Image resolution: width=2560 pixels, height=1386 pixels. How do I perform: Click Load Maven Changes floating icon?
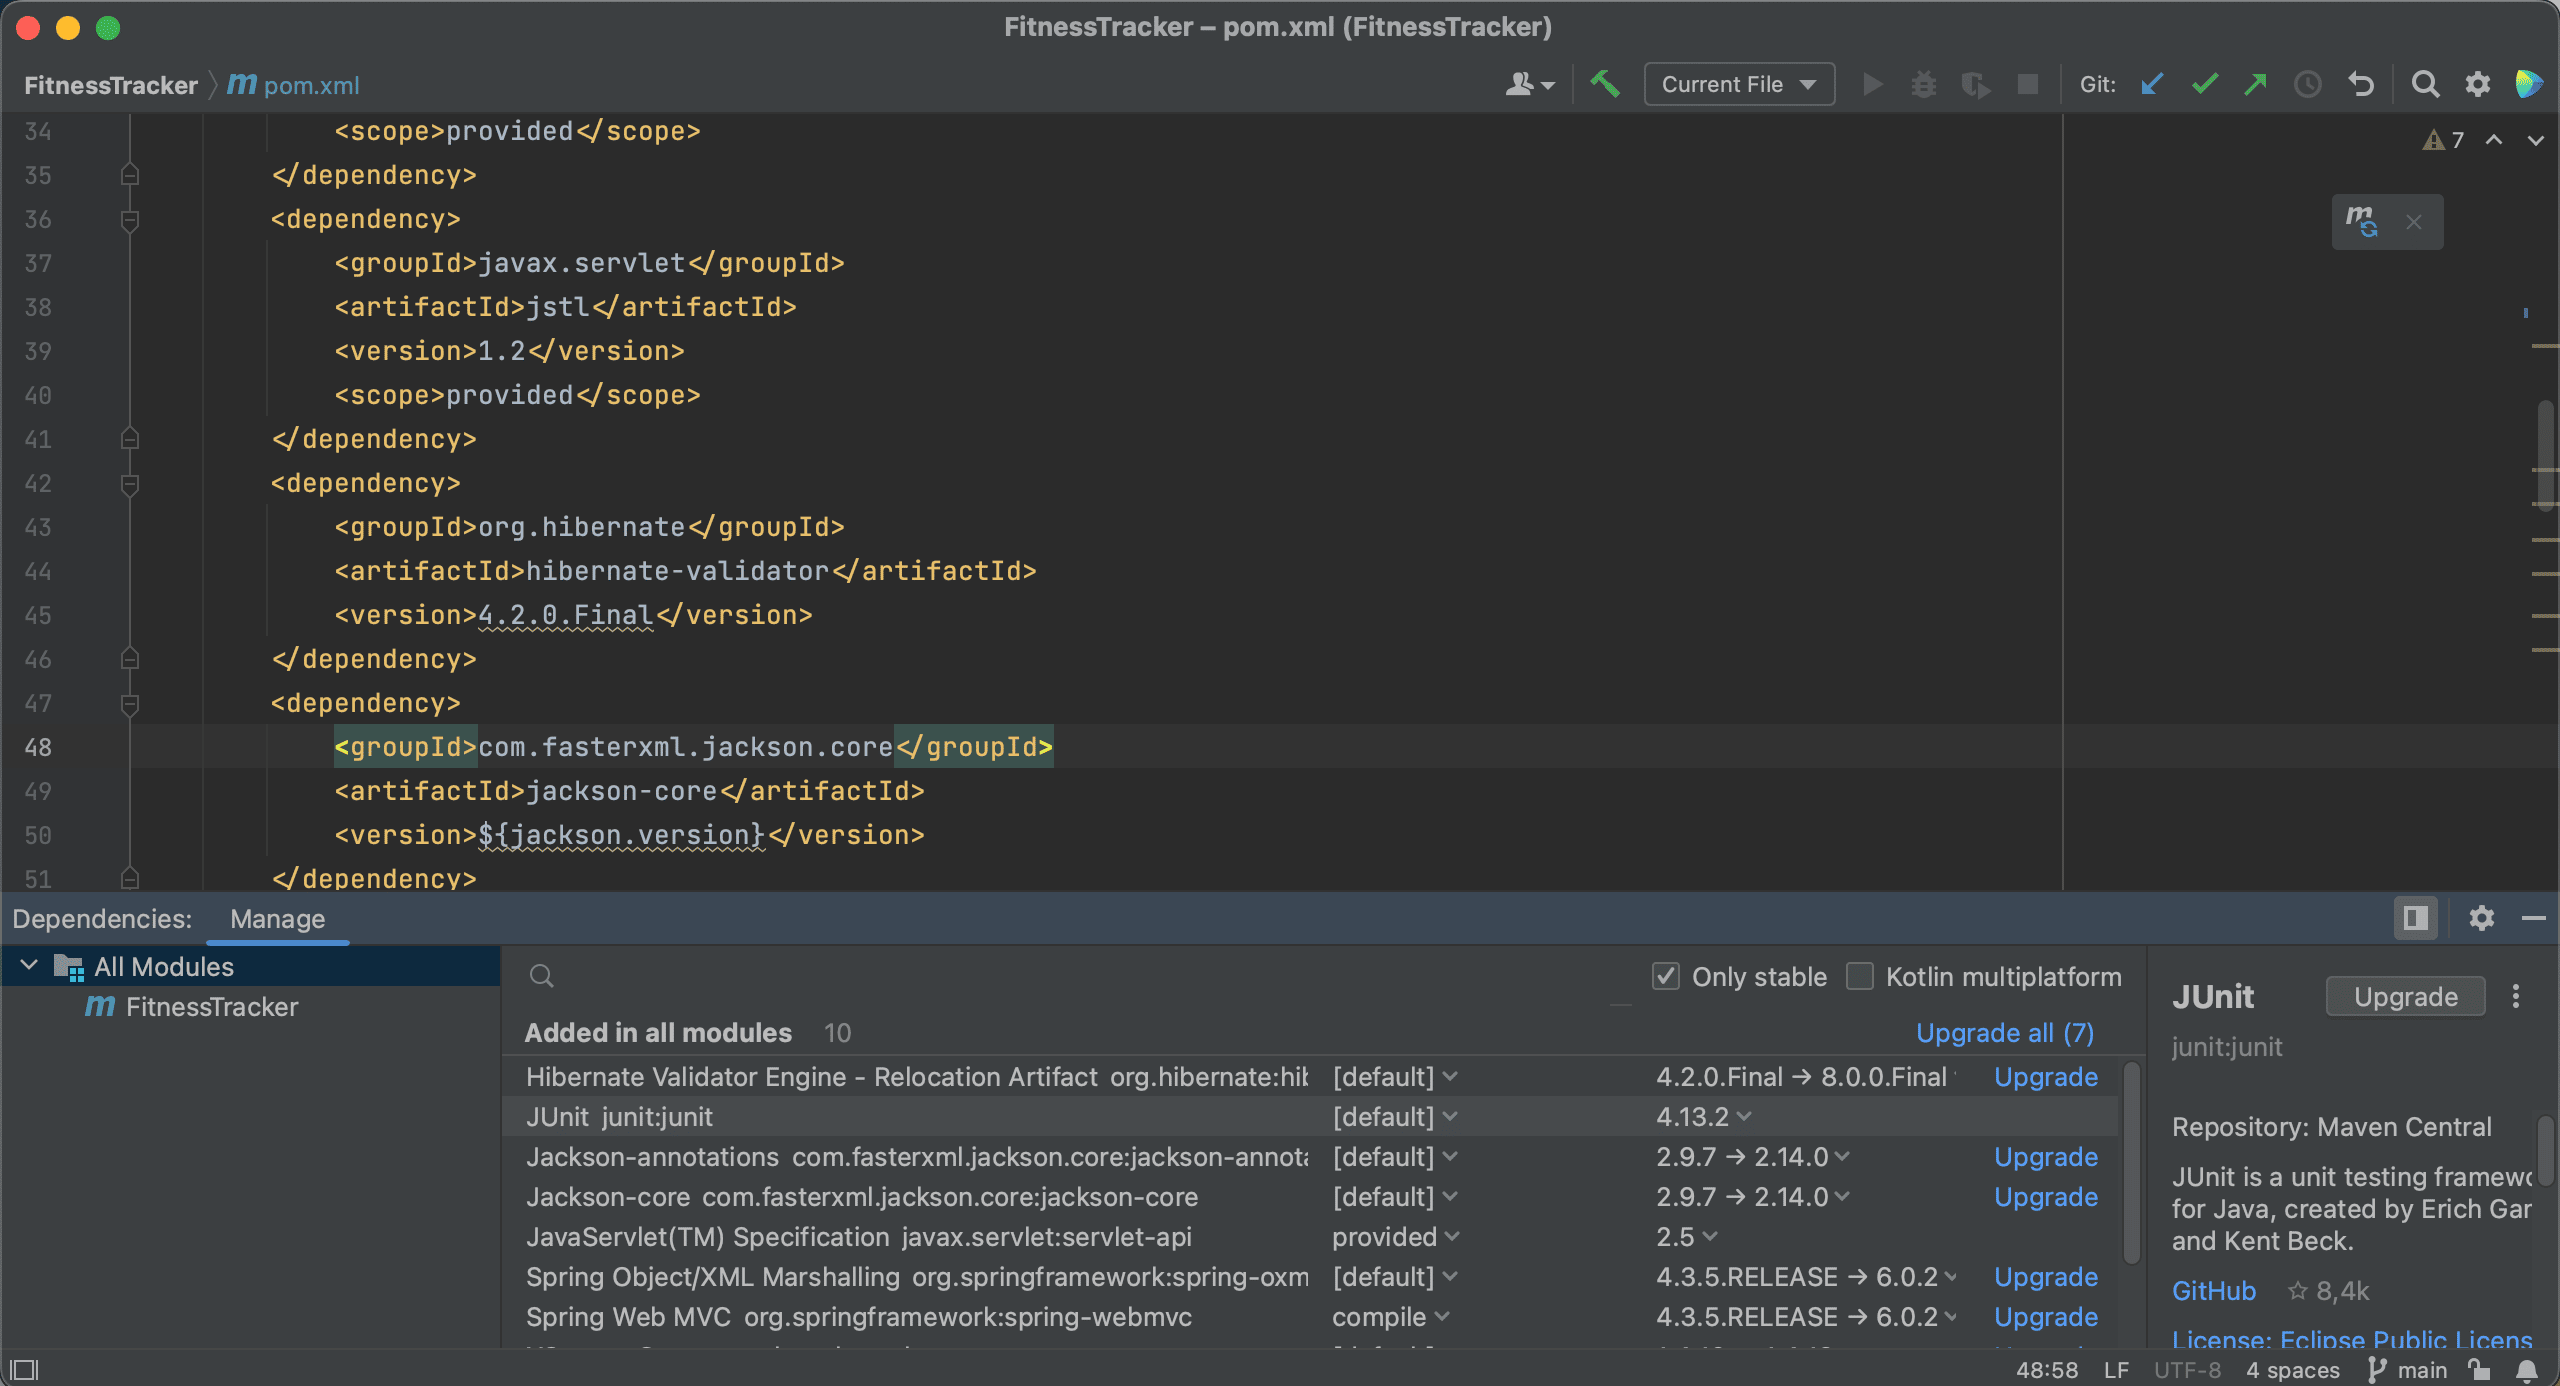click(2362, 221)
